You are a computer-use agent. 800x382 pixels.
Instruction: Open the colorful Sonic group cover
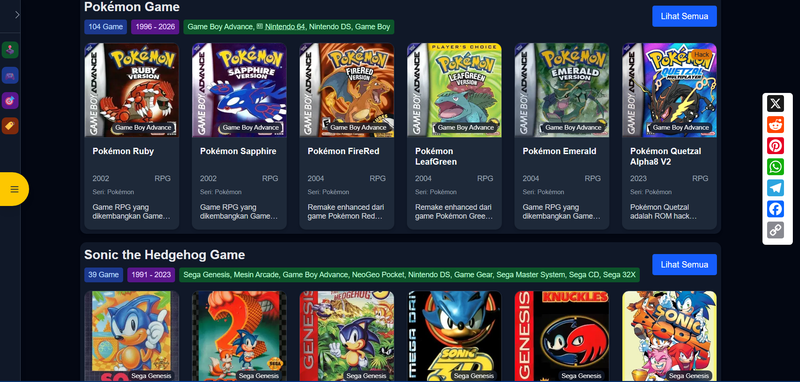[669, 336]
